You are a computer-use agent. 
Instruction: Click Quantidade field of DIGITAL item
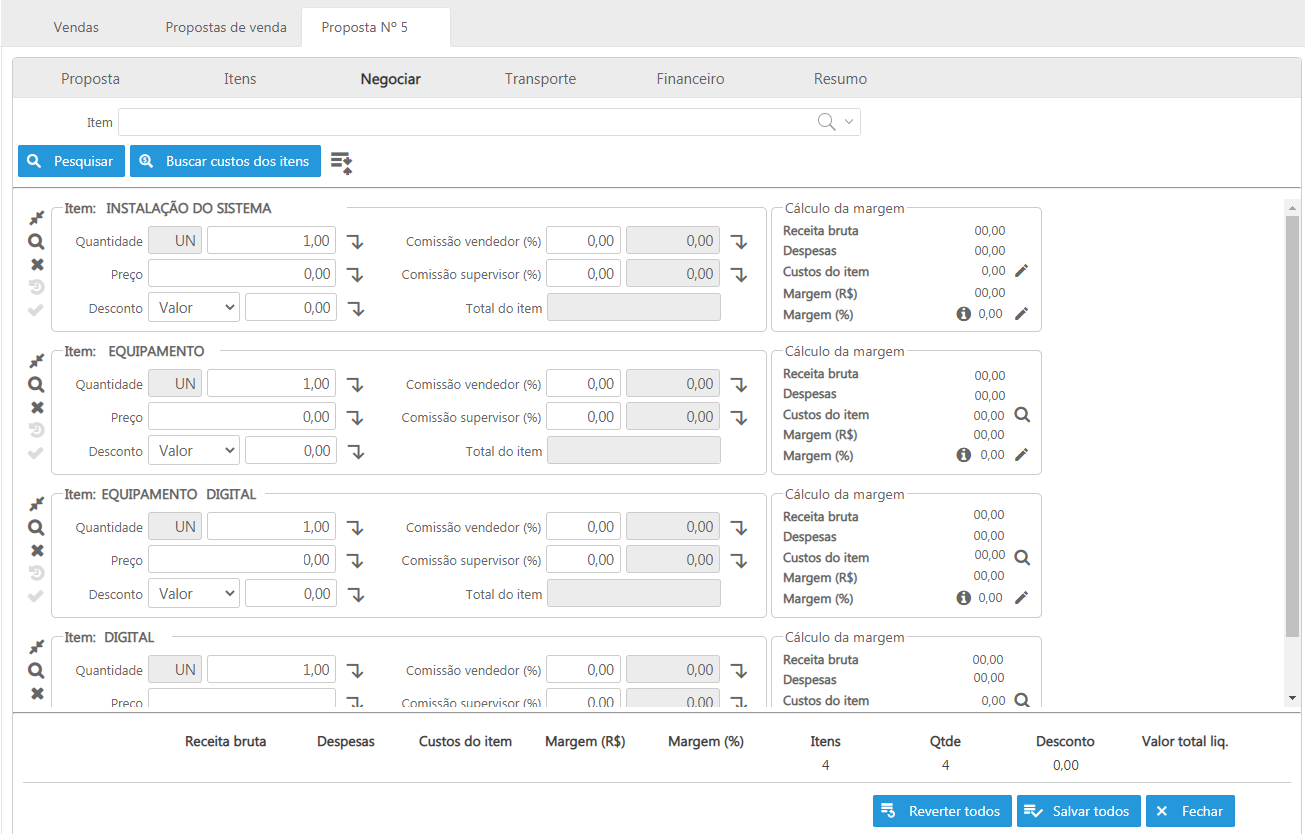pos(271,670)
